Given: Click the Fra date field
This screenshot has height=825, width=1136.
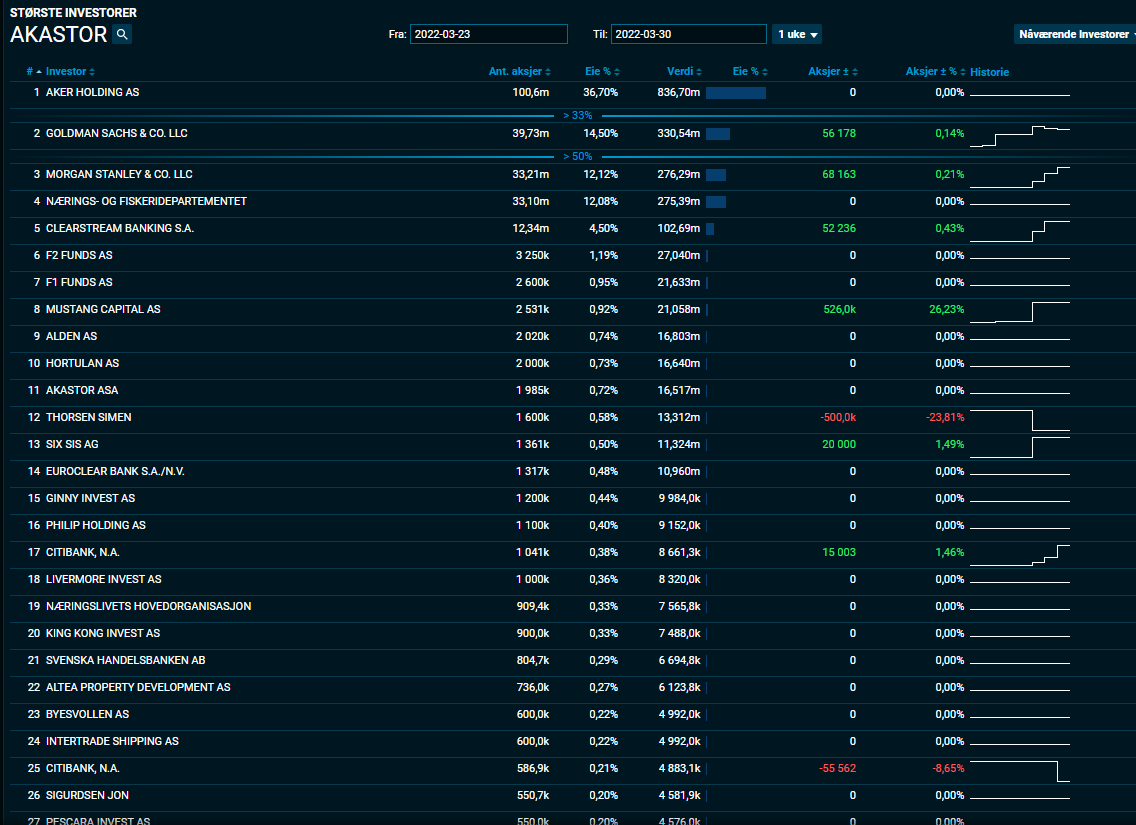Looking at the screenshot, I should coord(488,34).
